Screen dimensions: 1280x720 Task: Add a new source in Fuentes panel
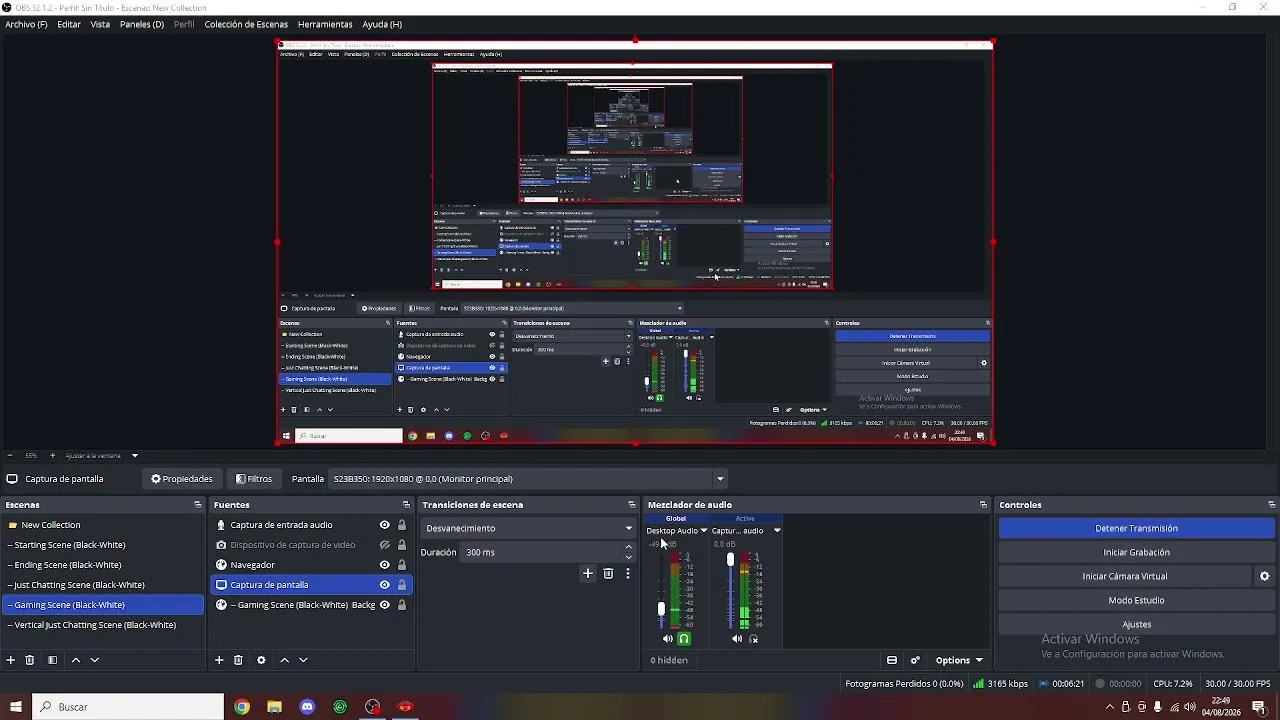pyautogui.click(x=219, y=660)
